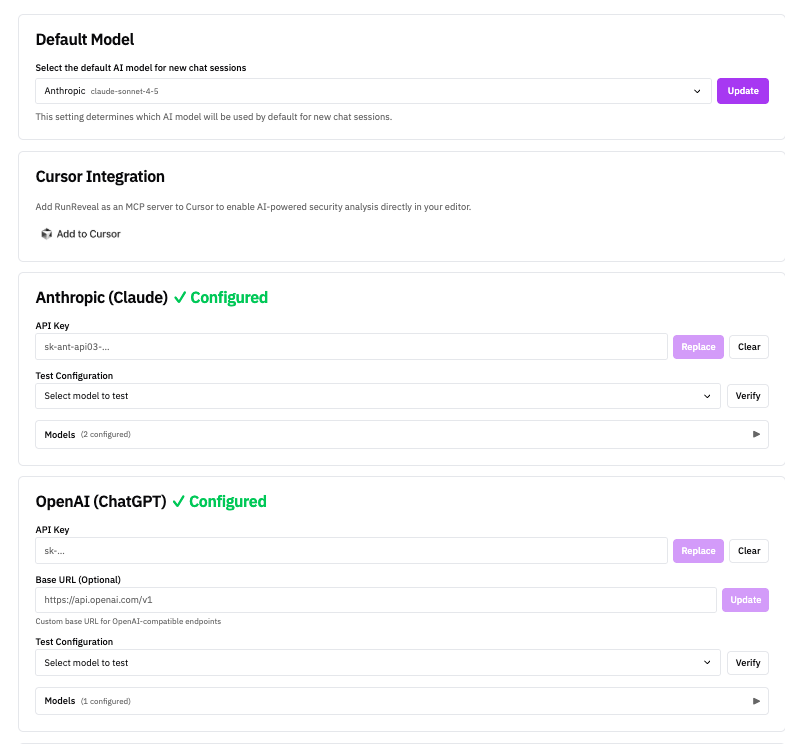The image size is (785, 744).
Task: Click the OpenAI Base URL input field
Action: [375, 600]
